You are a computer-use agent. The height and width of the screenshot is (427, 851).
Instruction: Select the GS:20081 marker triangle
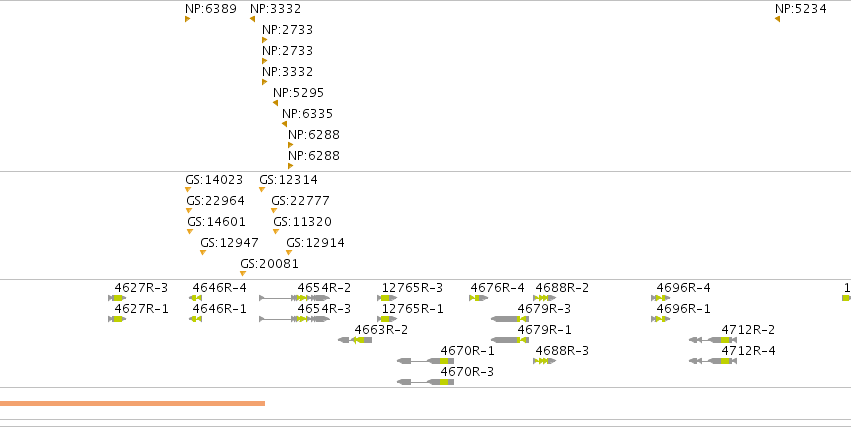243,273
